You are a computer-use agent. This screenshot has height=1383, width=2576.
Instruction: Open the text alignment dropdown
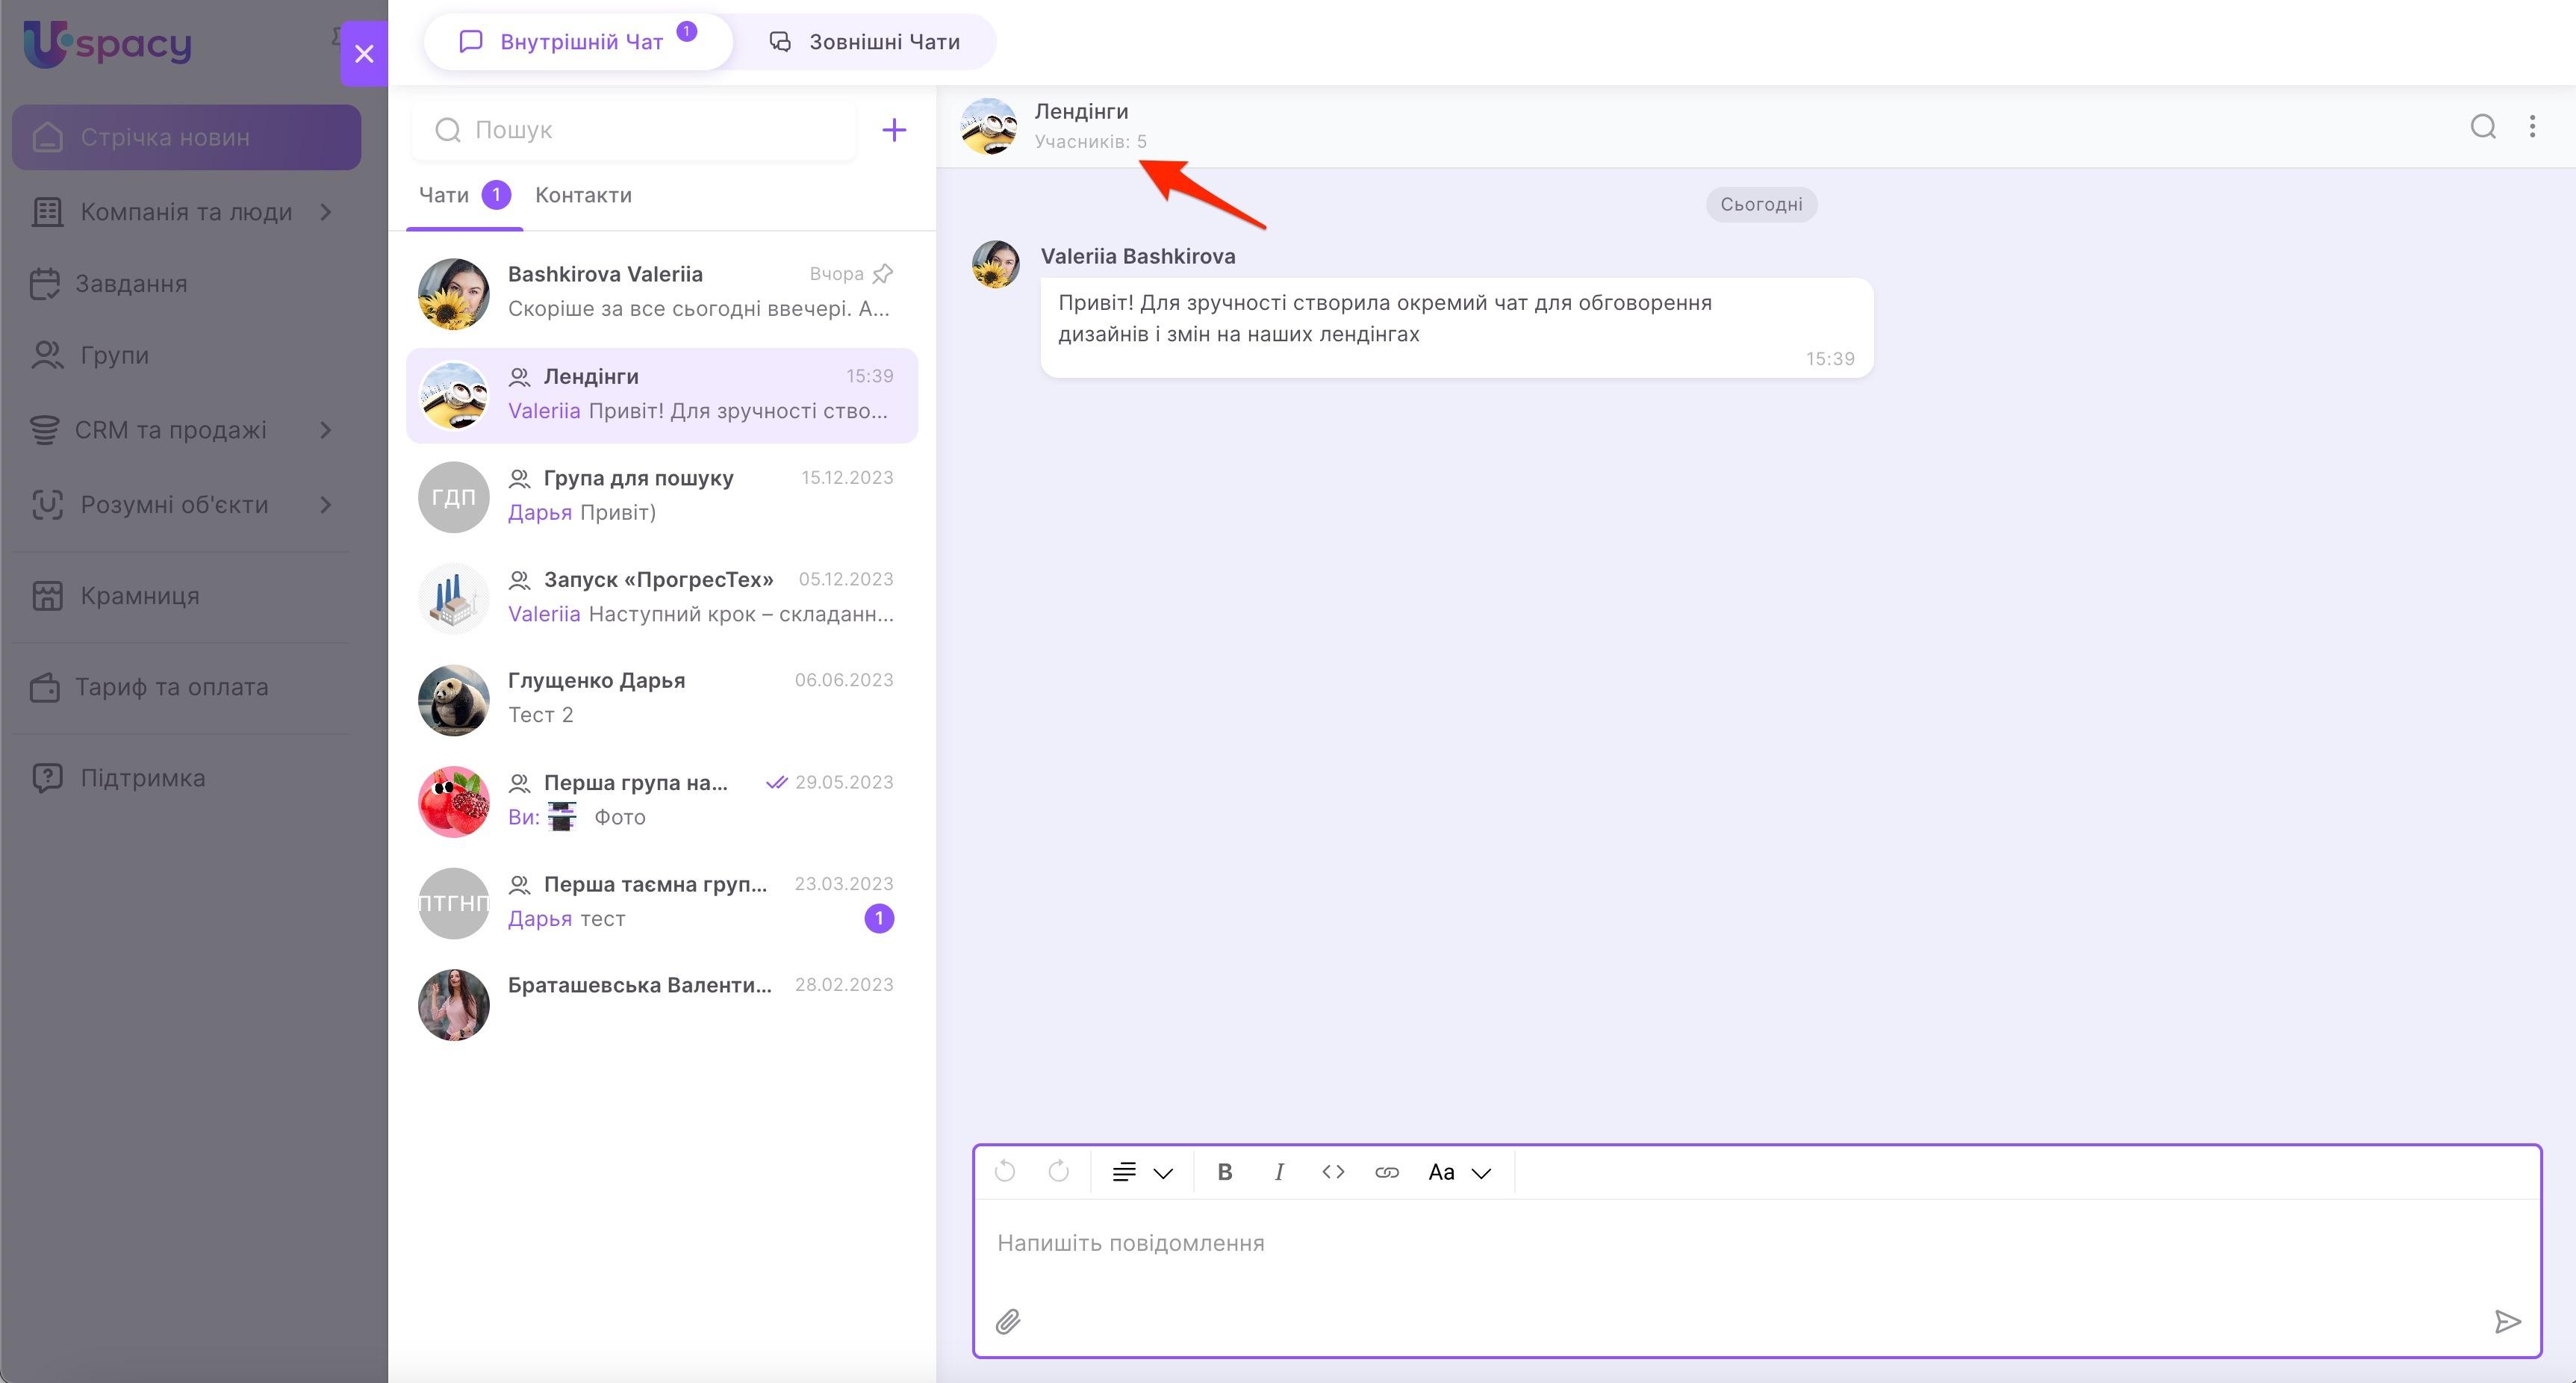click(x=1141, y=1172)
